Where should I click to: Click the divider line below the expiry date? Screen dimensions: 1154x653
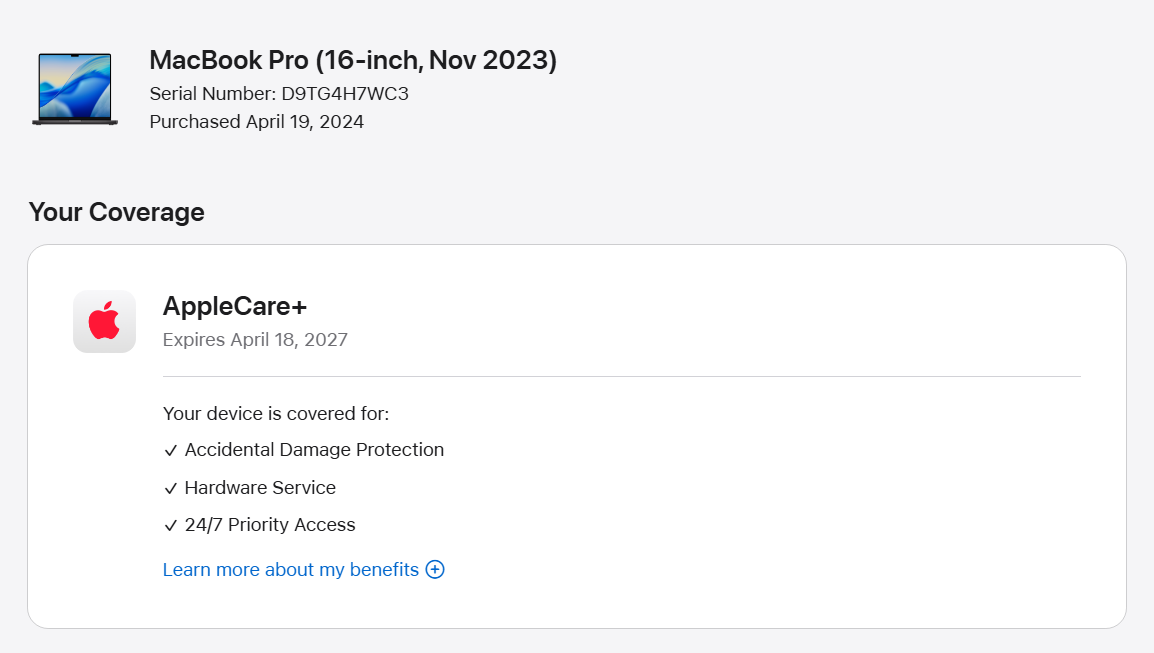(x=622, y=376)
